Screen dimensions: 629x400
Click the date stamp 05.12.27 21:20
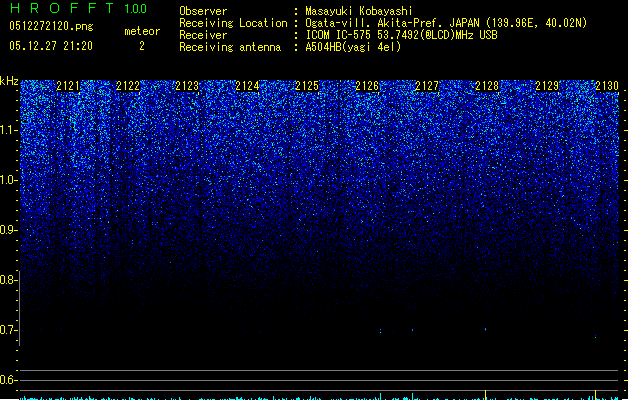pyautogui.click(x=51, y=46)
